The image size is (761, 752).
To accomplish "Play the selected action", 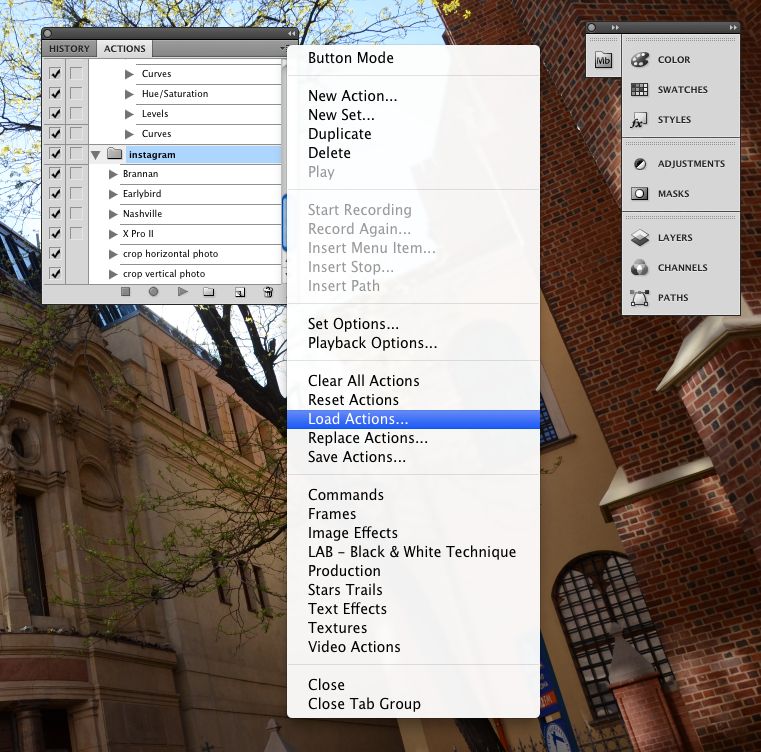I will [x=182, y=291].
